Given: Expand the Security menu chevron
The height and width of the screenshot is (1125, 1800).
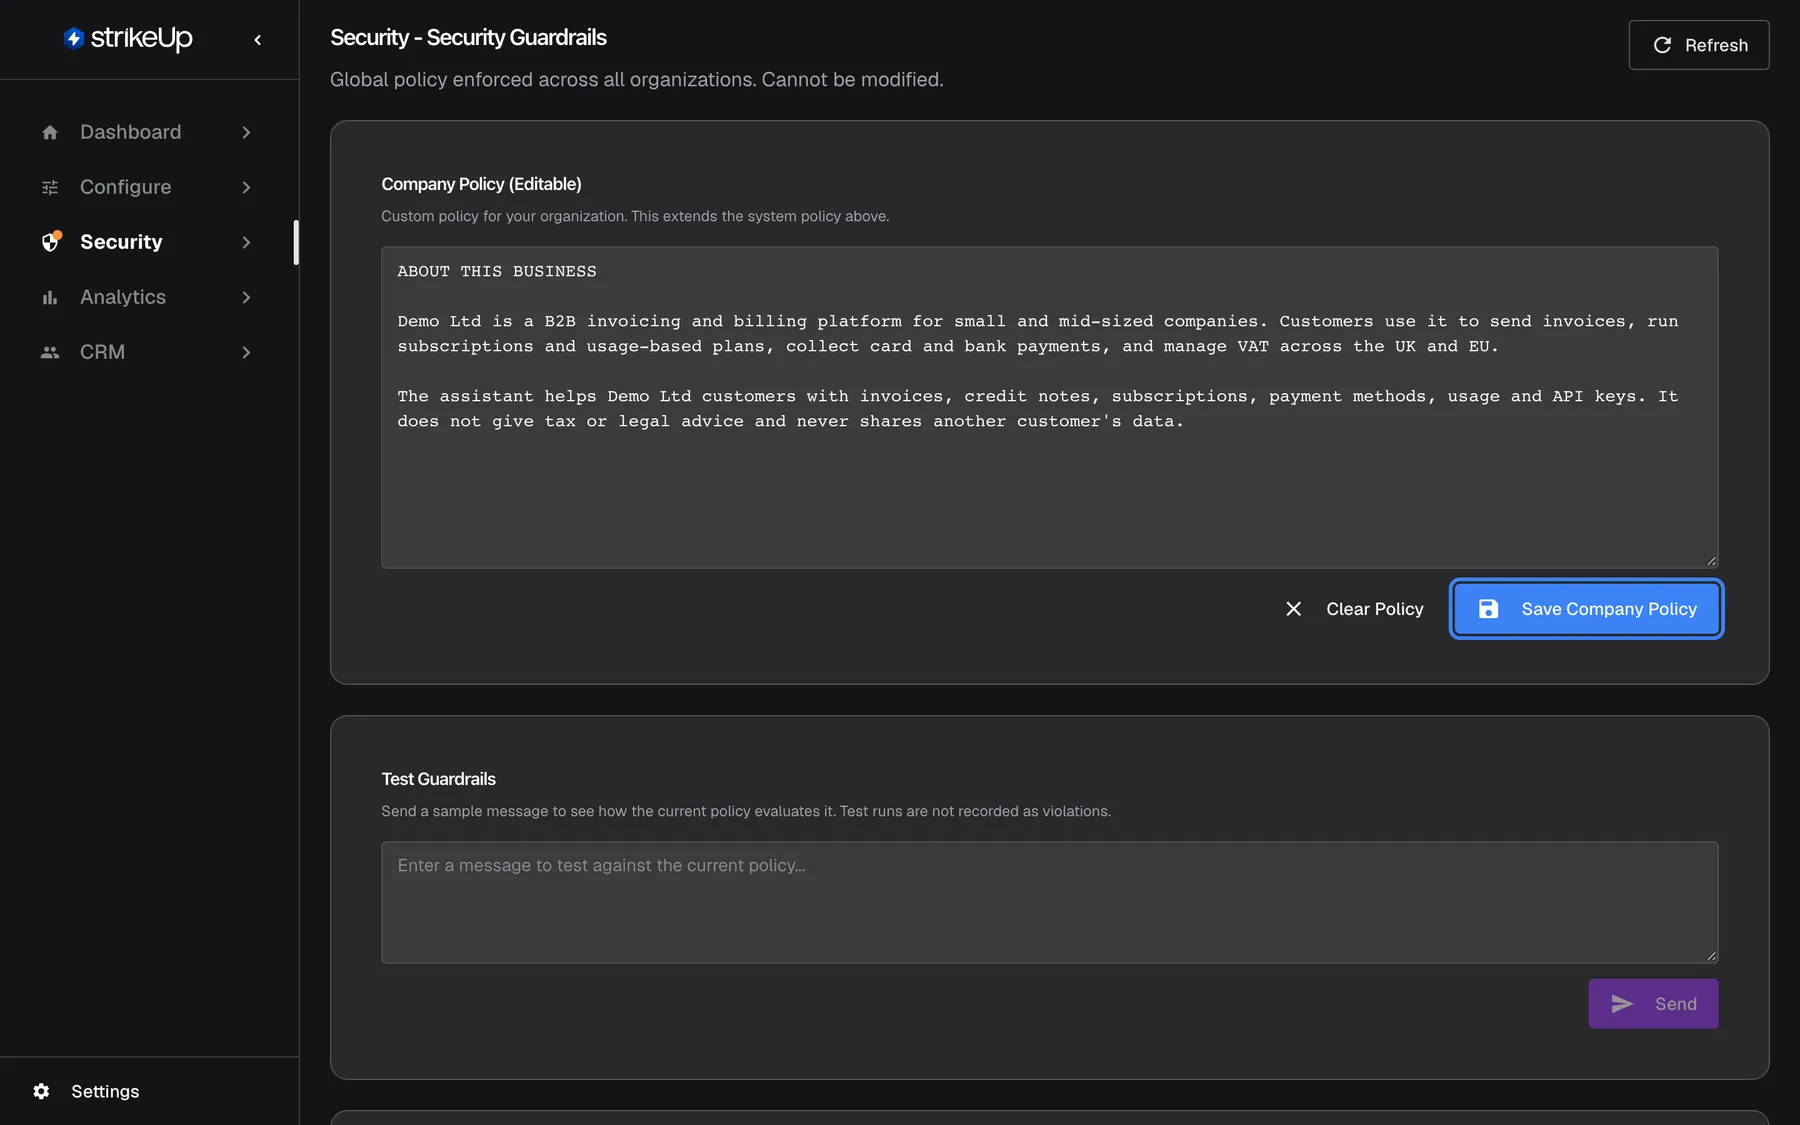Looking at the screenshot, I should click(x=246, y=242).
